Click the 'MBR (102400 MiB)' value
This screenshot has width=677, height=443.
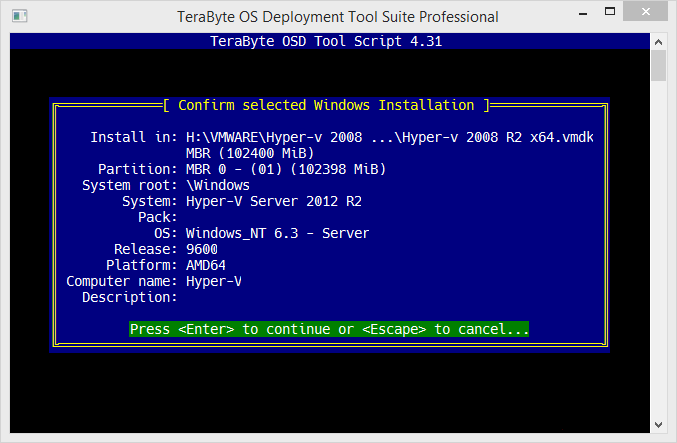[250, 153]
